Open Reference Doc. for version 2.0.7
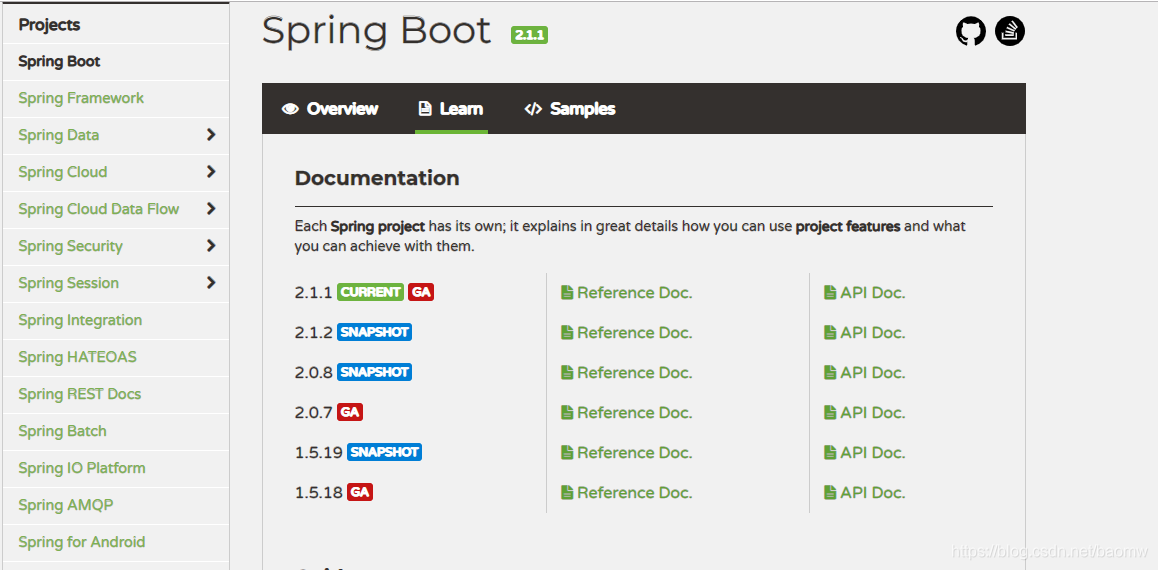Screen dimensions: 1158x570 (626, 412)
